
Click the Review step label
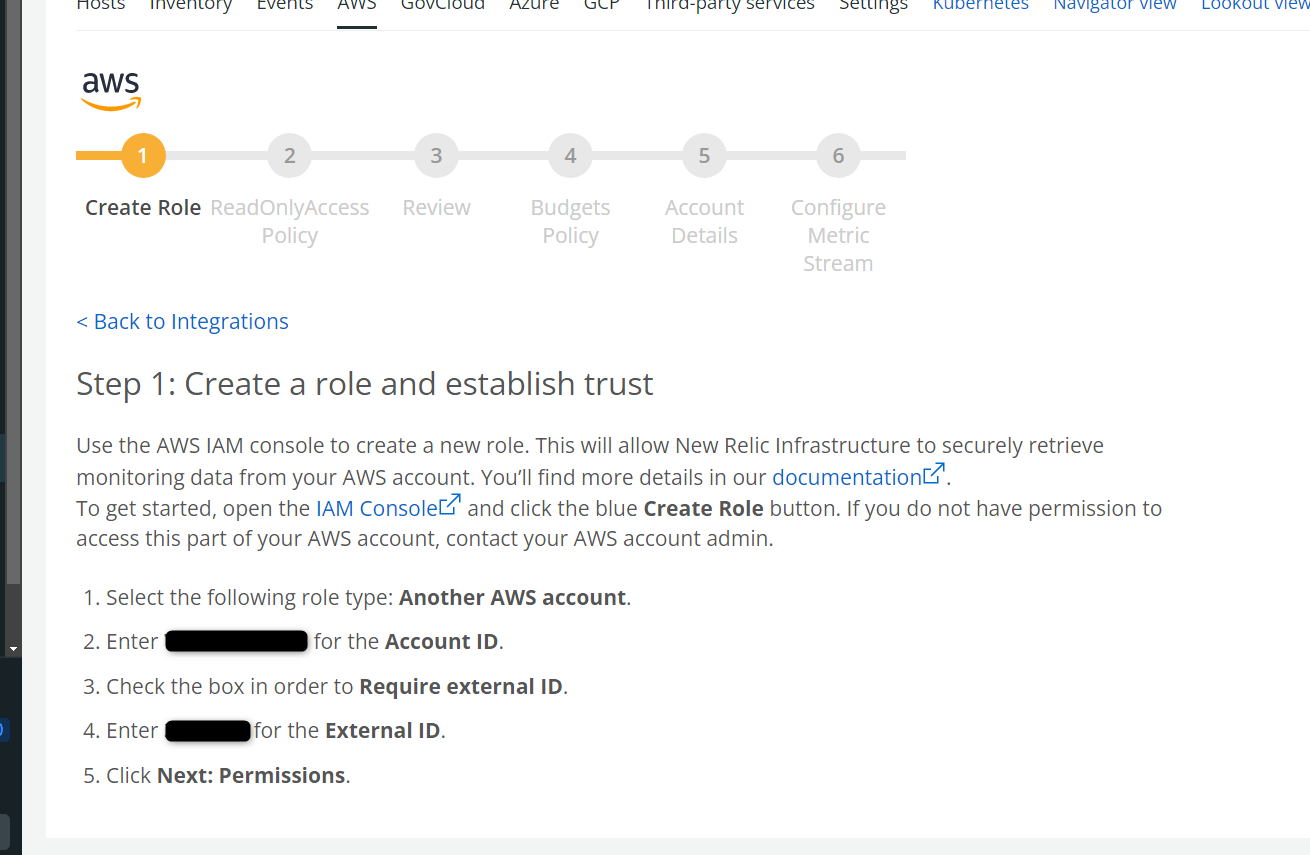(436, 208)
